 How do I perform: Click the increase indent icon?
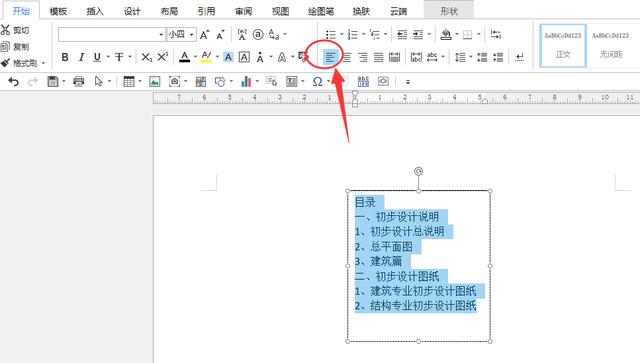coord(418,35)
